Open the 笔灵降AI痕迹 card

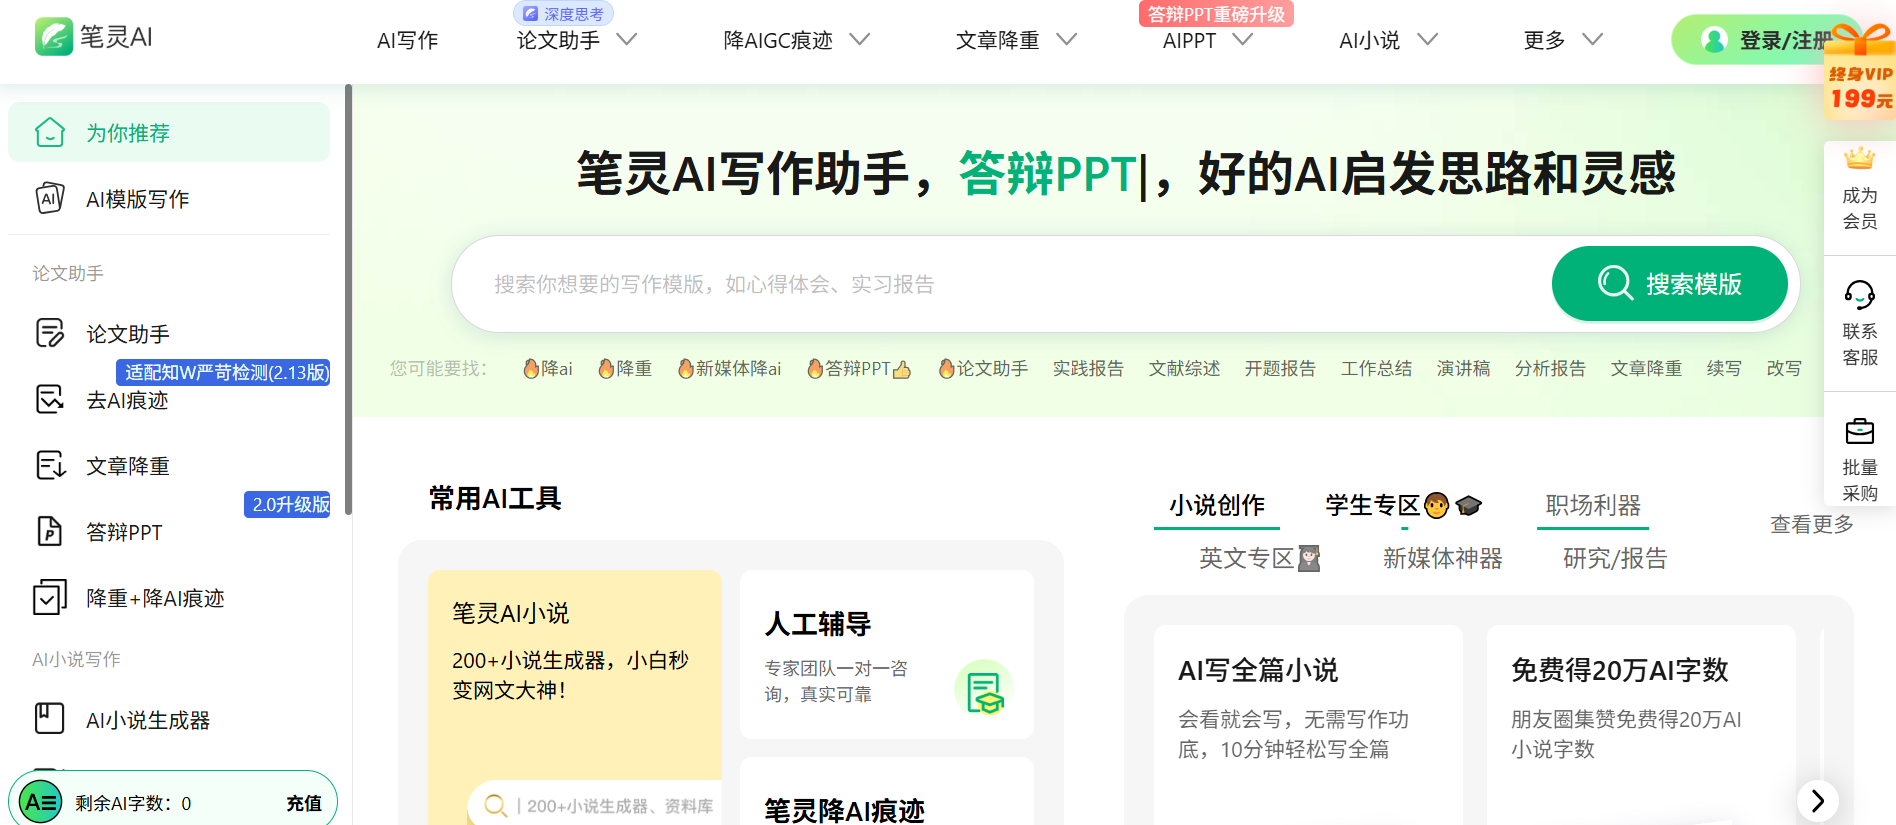887,792
